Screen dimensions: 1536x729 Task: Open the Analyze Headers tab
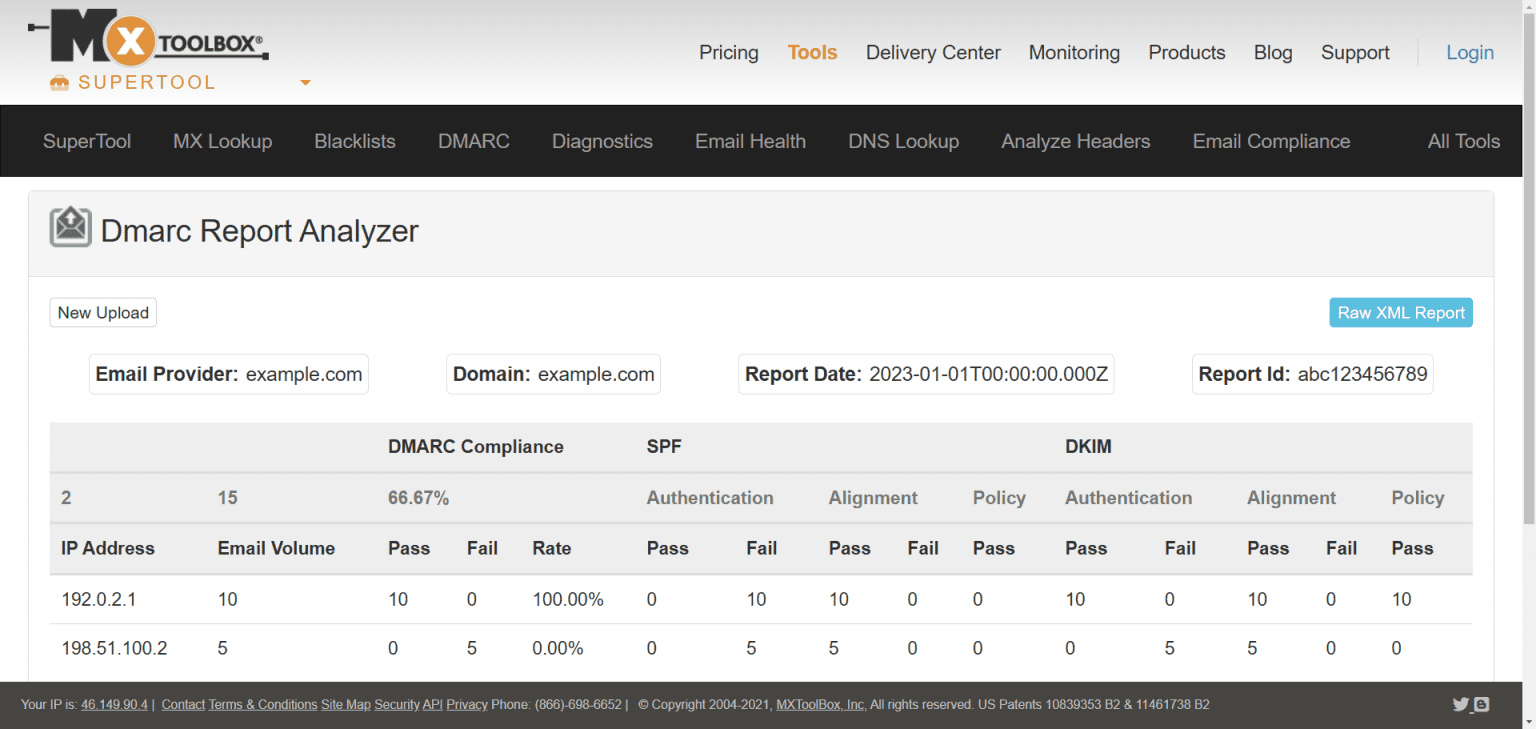click(x=1075, y=141)
